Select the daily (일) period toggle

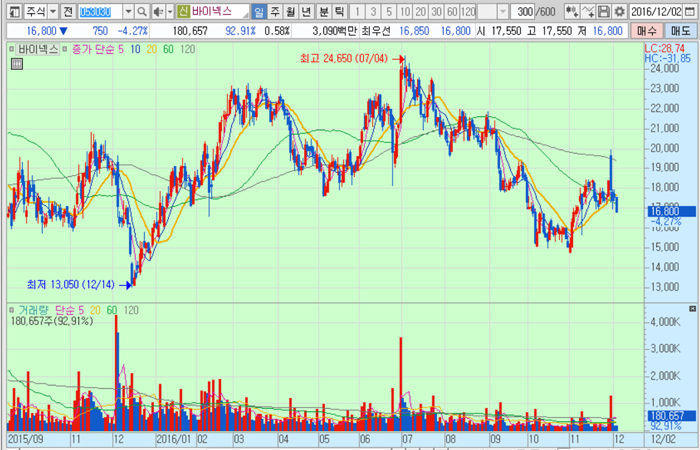[259, 11]
